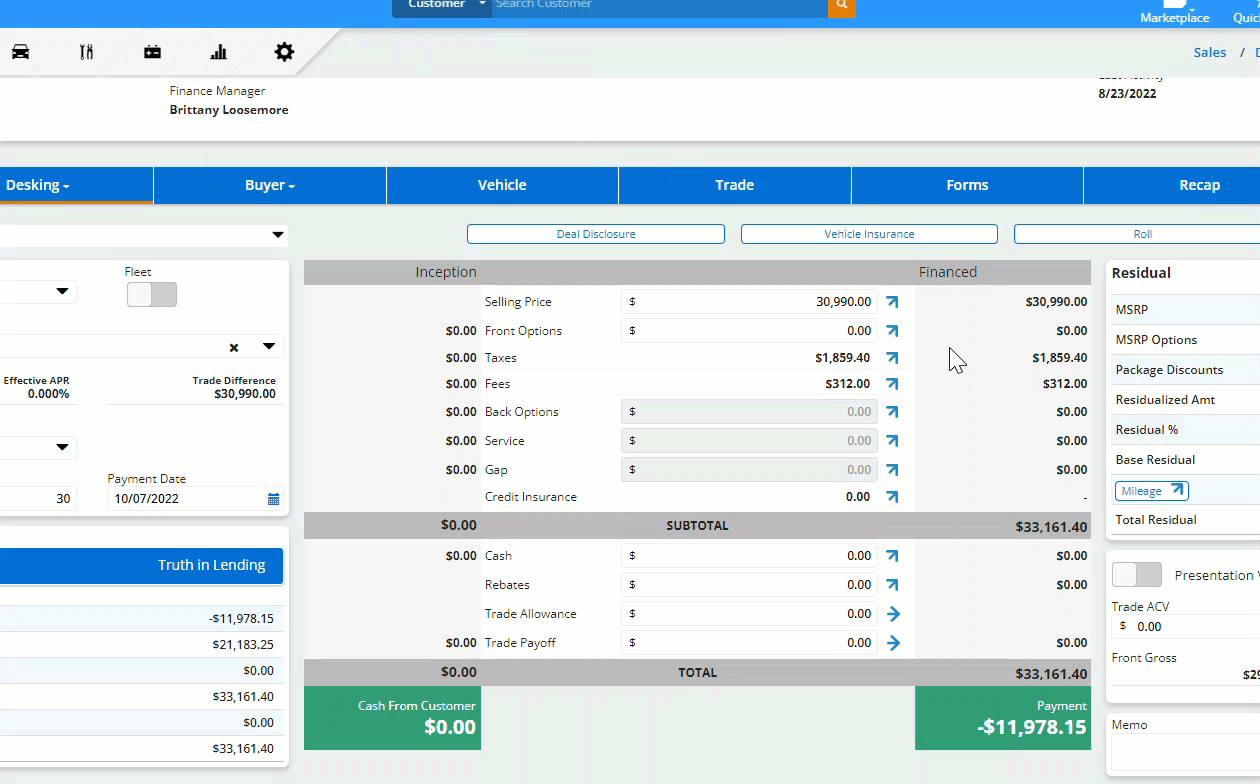Image resolution: width=1260 pixels, height=784 pixels.
Task: Click the arrow icon next to Taxes
Action: (892, 358)
